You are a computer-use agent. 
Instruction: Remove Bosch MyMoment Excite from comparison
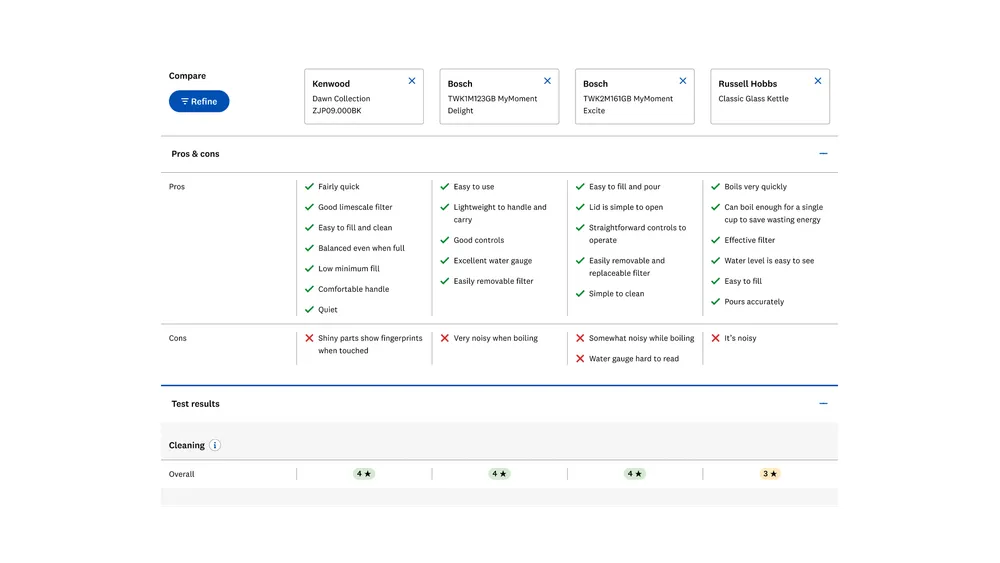[x=683, y=81]
